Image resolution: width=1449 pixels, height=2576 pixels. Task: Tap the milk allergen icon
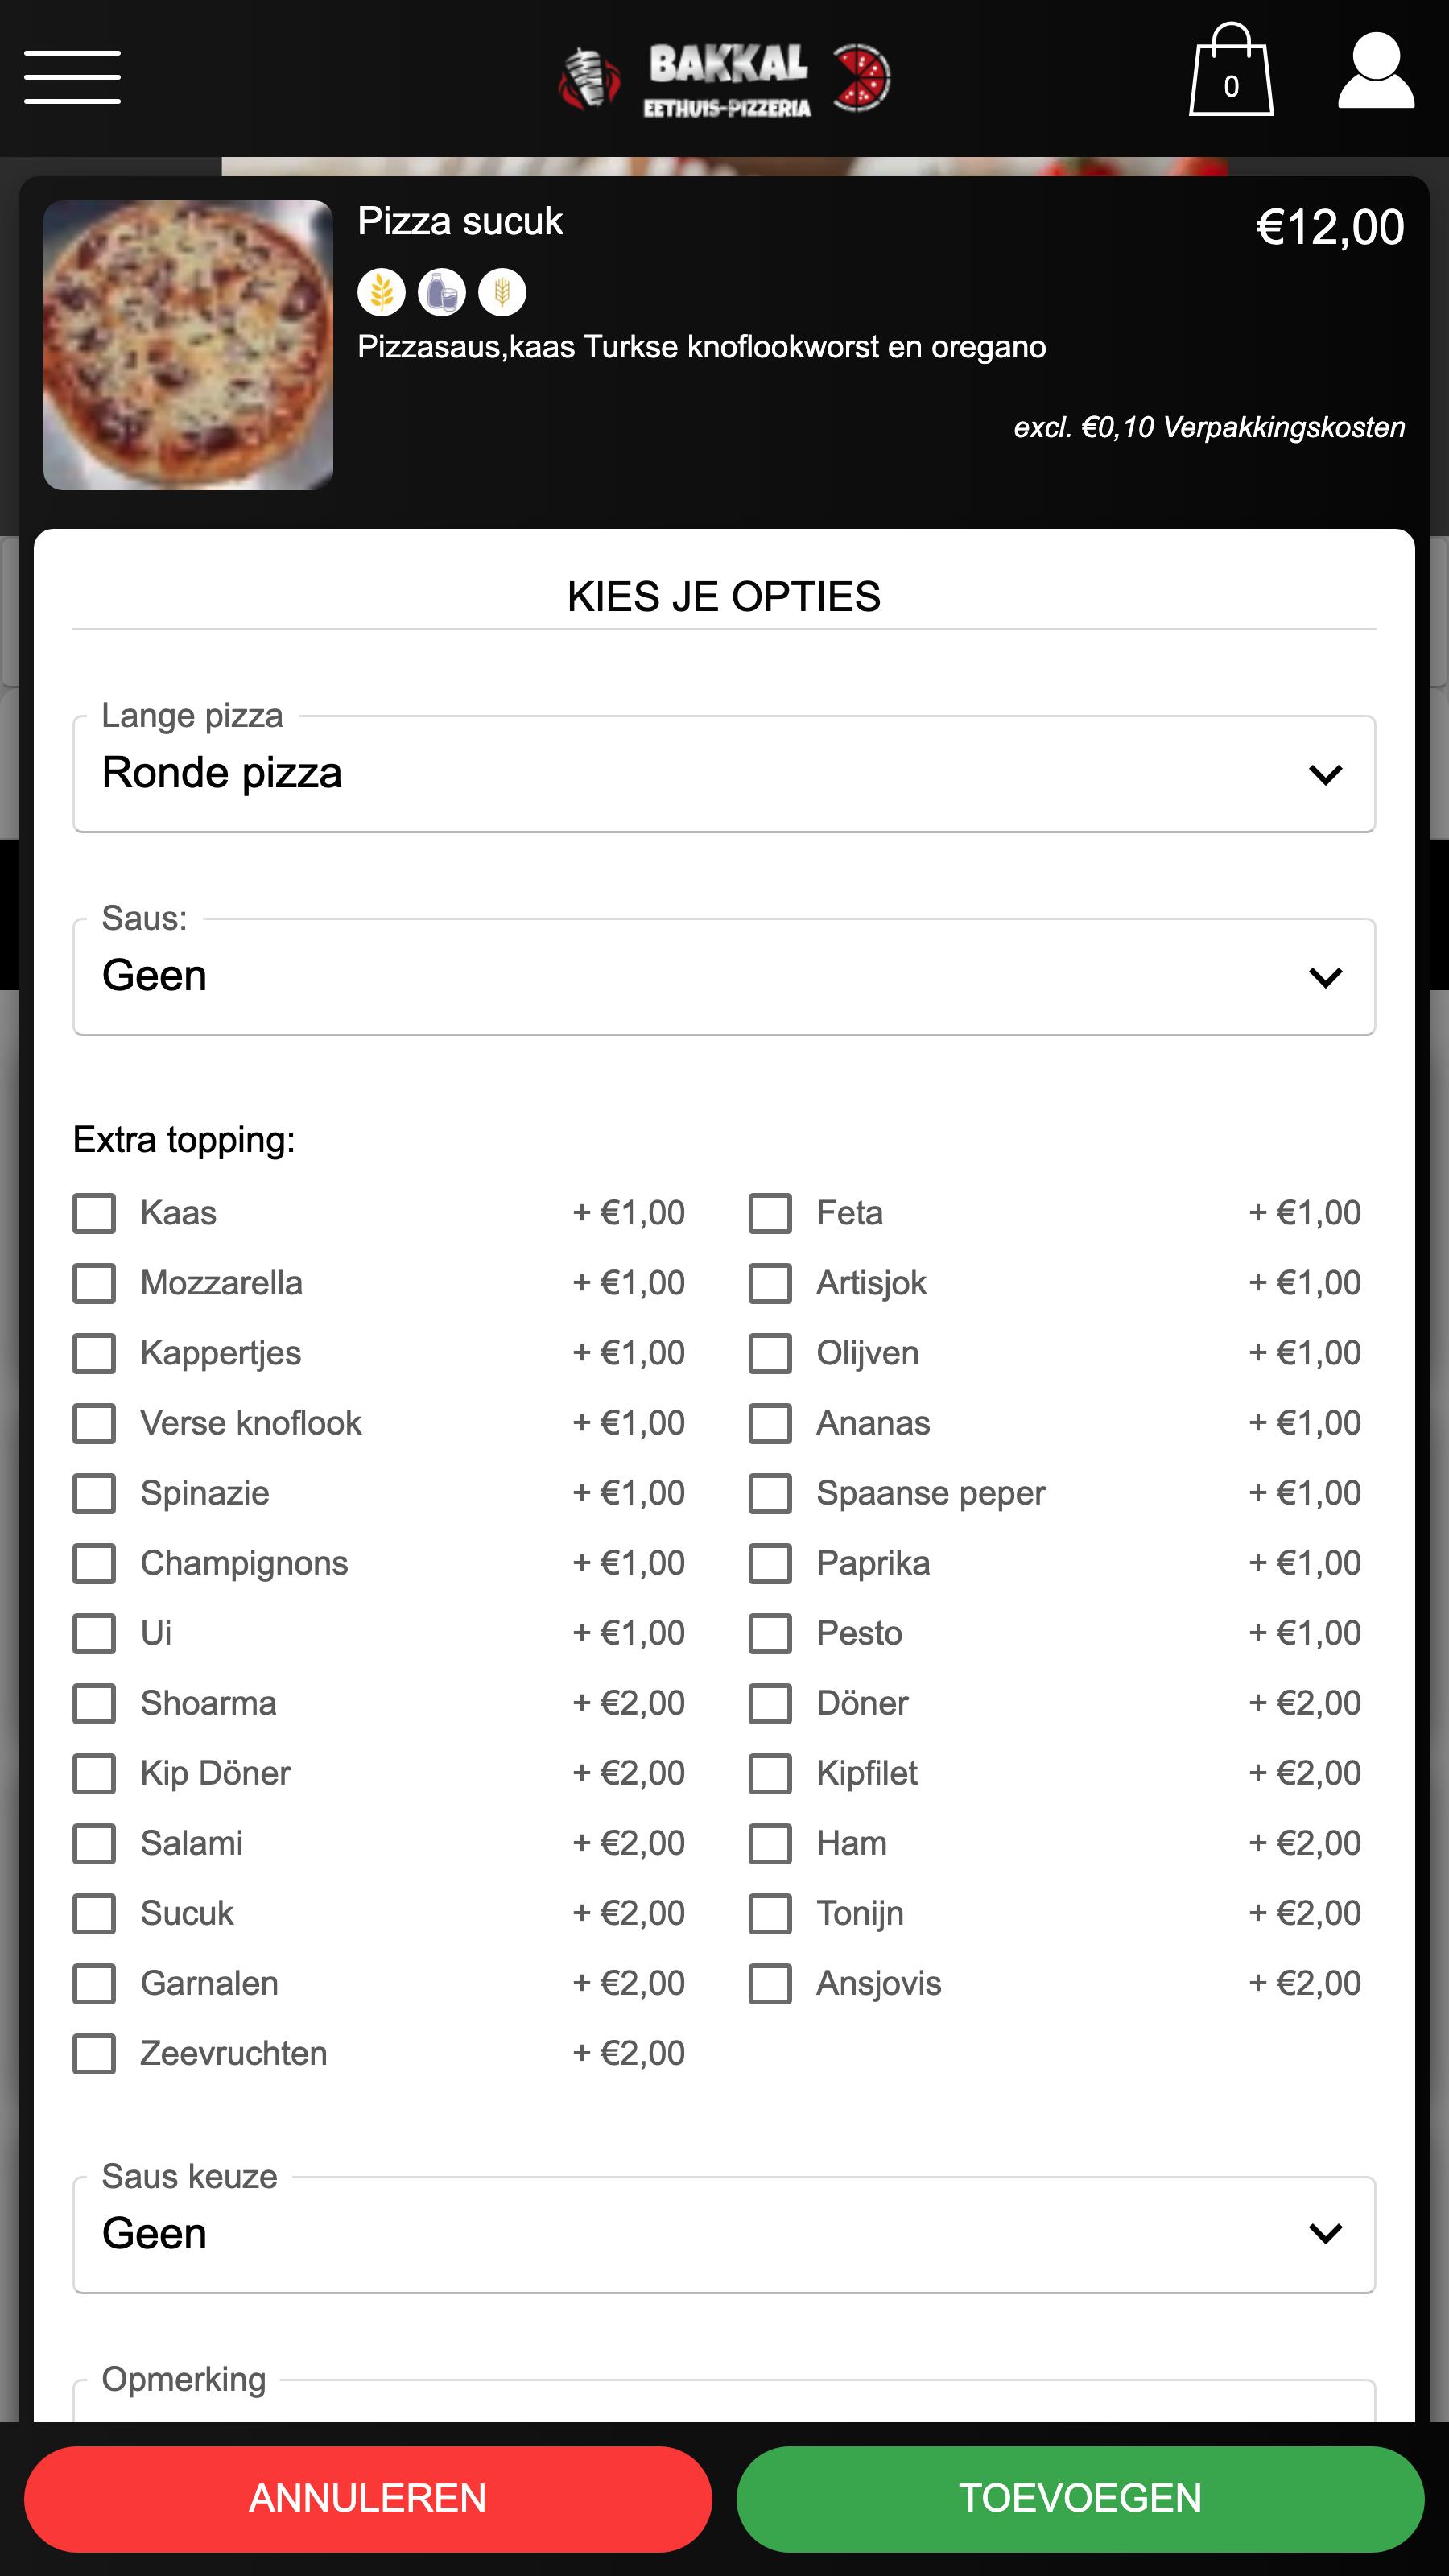point(441,292)
